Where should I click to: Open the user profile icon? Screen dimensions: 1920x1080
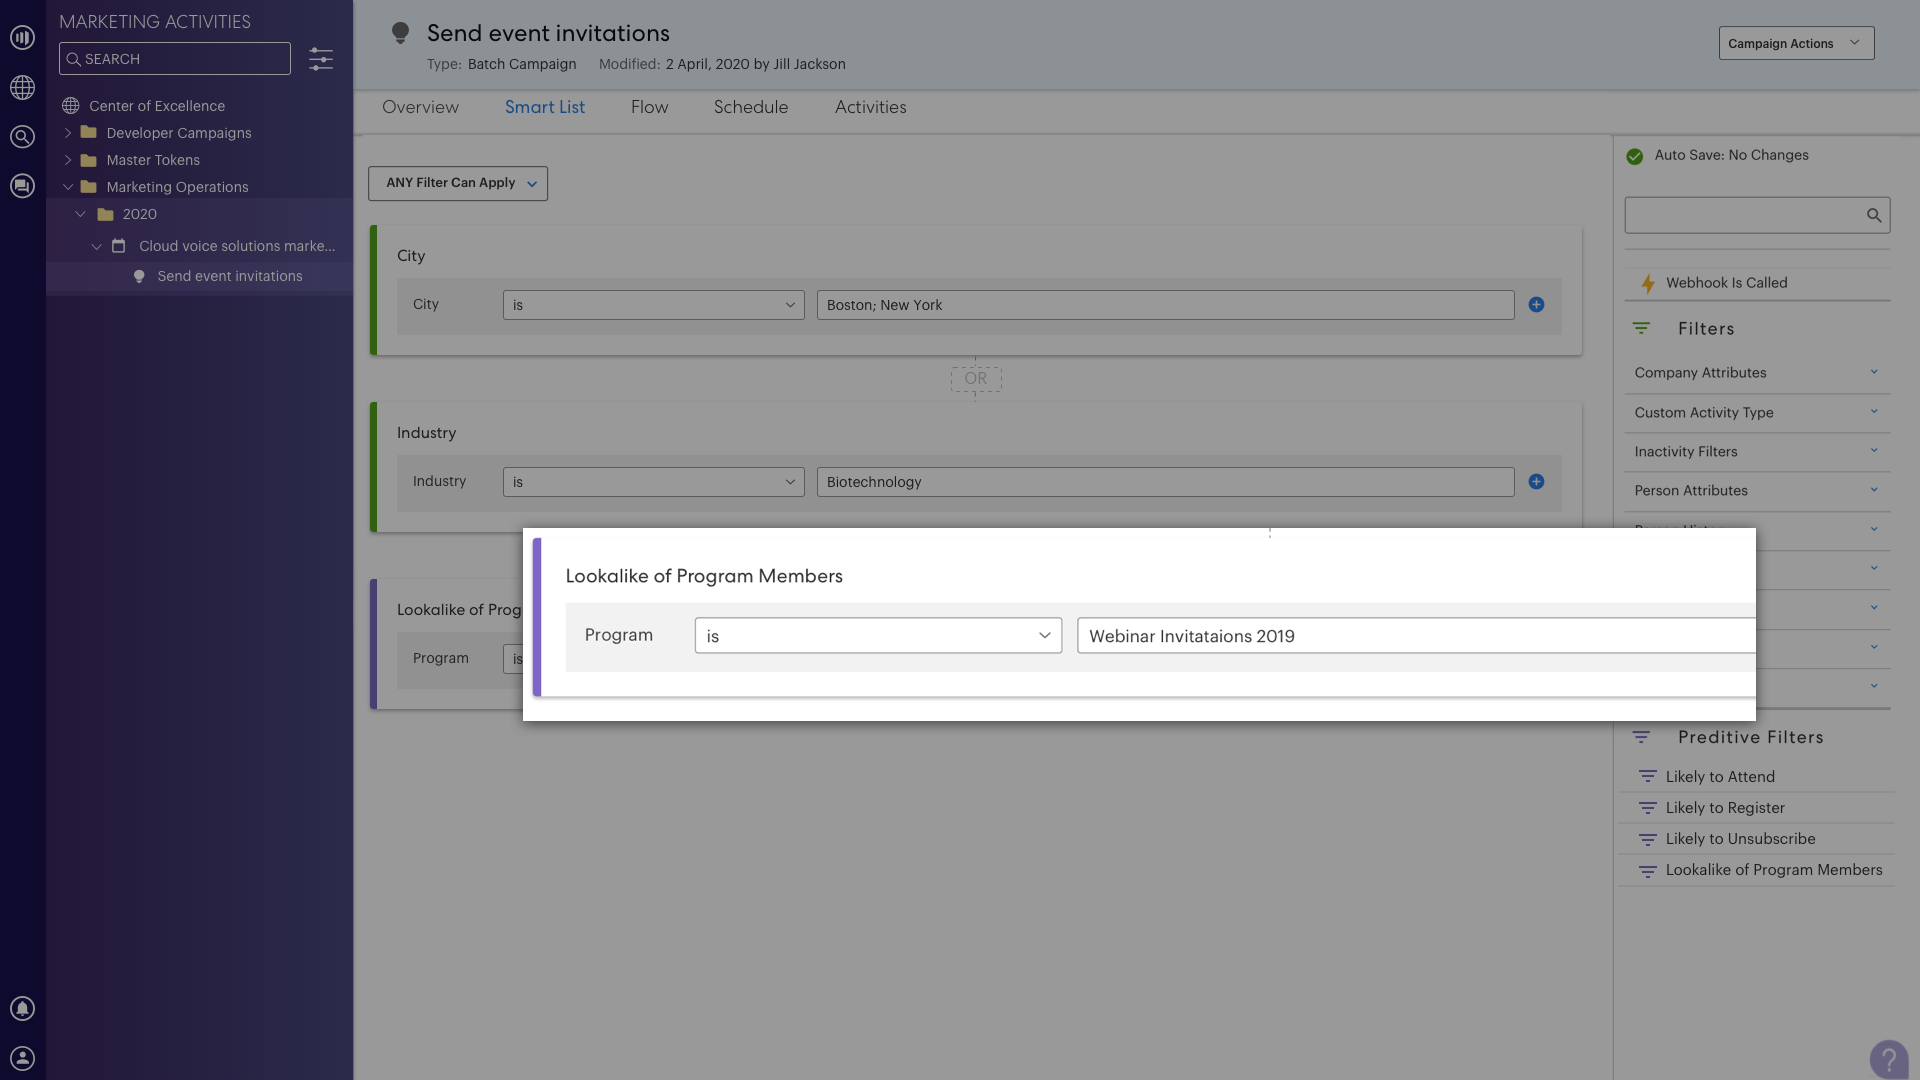pyautogui.click(x=22, y=1058)
